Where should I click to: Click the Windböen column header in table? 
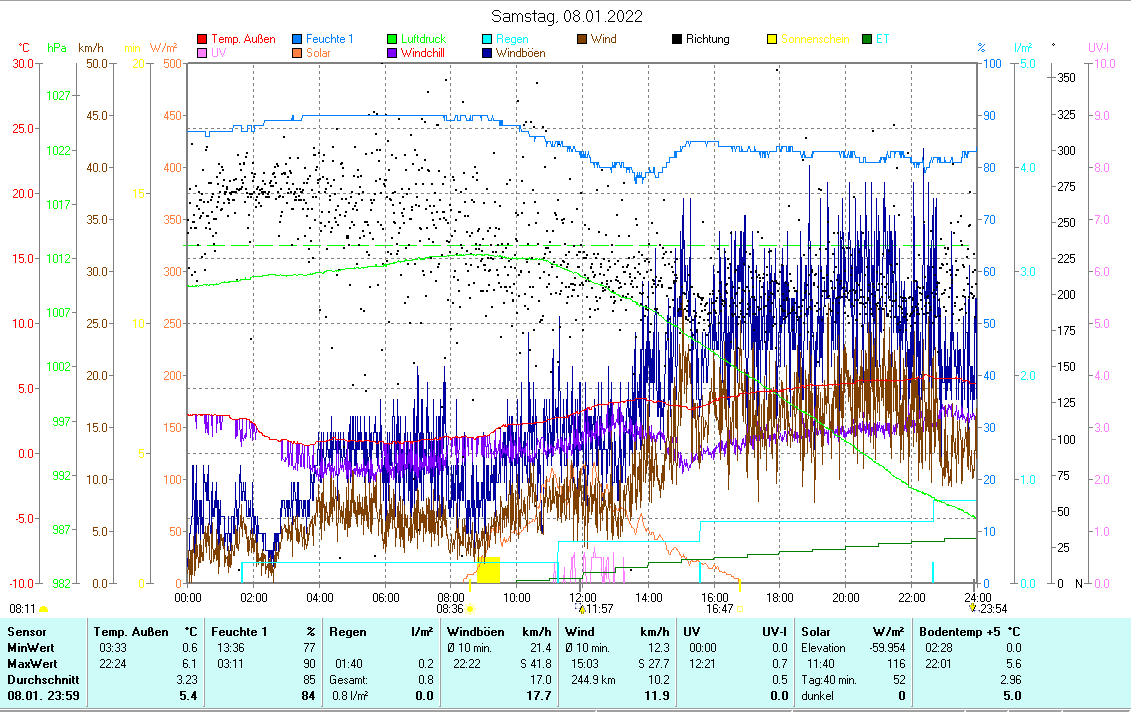(x=474, y=632)
